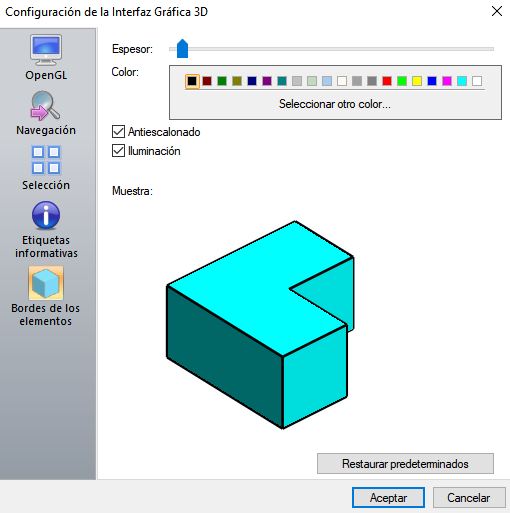Select the cyan color swatch
This screenshot has width=510, height=513.
(x=462, y=81)
